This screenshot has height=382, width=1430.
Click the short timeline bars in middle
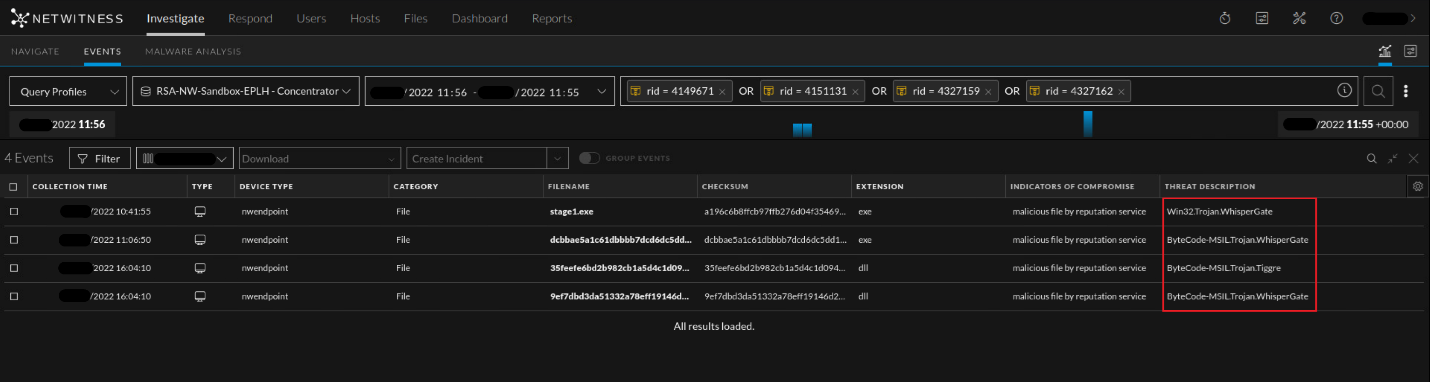[802, 130]
